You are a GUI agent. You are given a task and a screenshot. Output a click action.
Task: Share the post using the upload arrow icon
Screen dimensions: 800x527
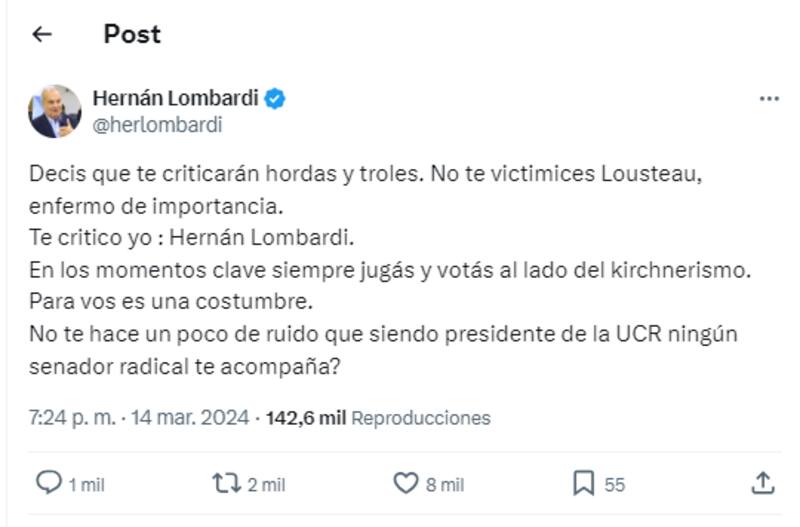[x=762, y=484]
